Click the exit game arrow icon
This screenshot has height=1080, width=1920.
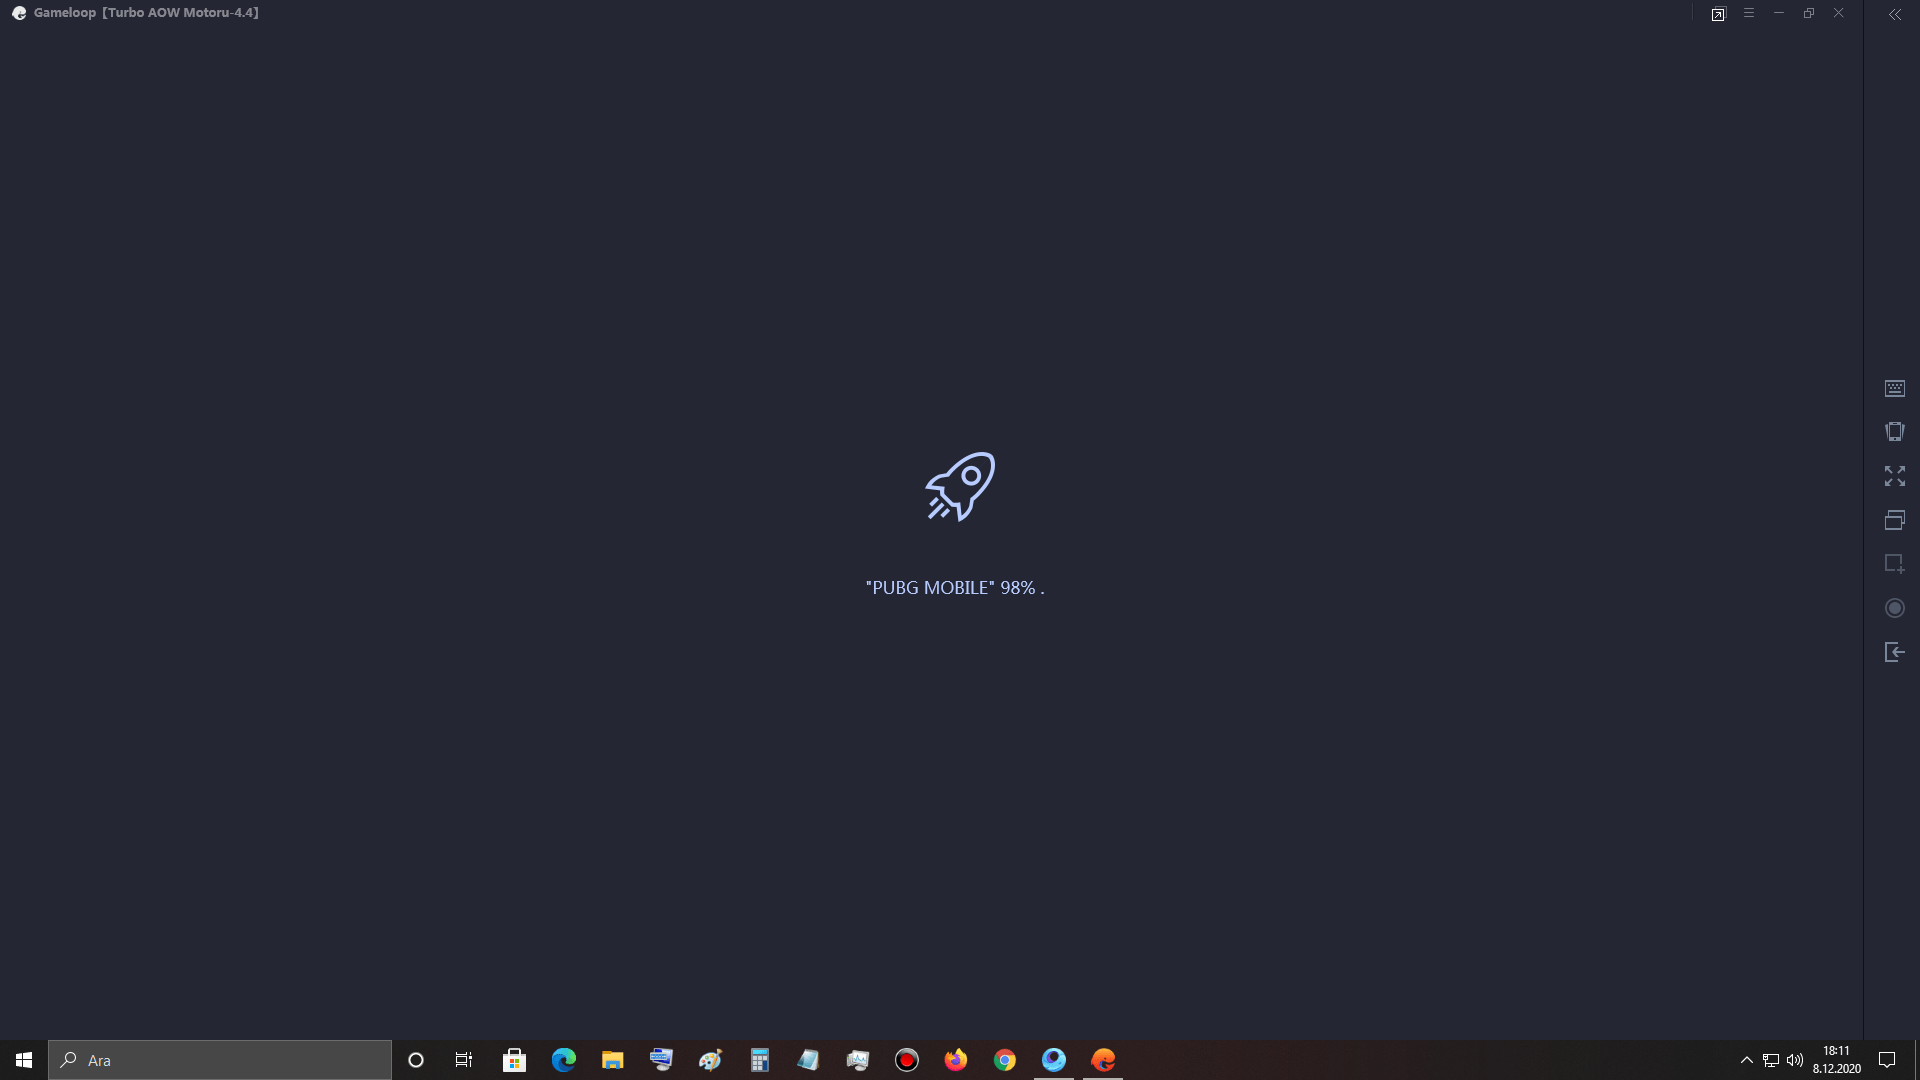tap(1894, 652)
